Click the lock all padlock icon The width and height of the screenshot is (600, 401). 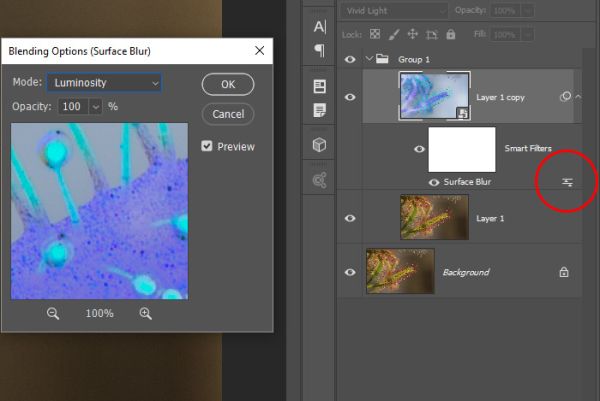point(451,34)
